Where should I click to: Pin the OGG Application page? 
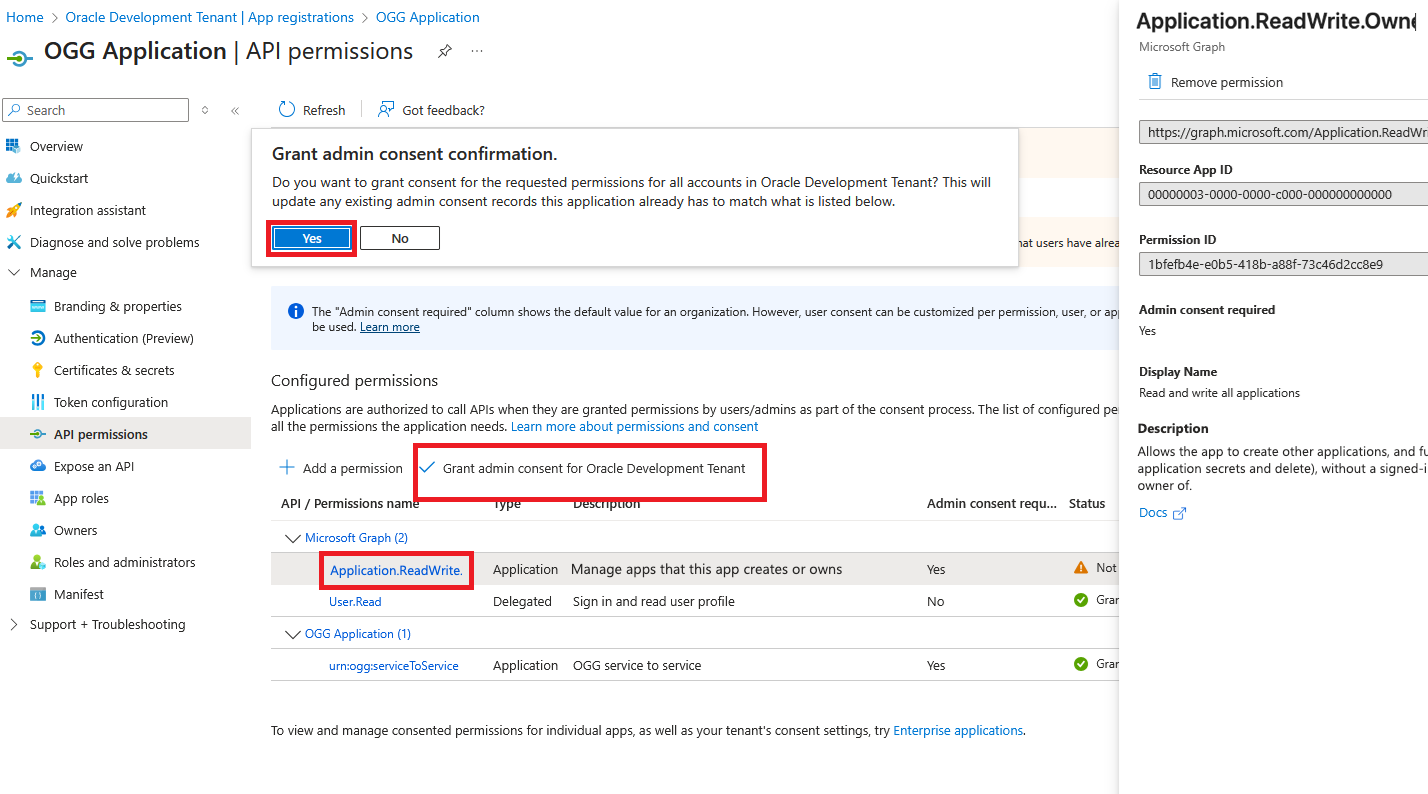click(445, 50)
